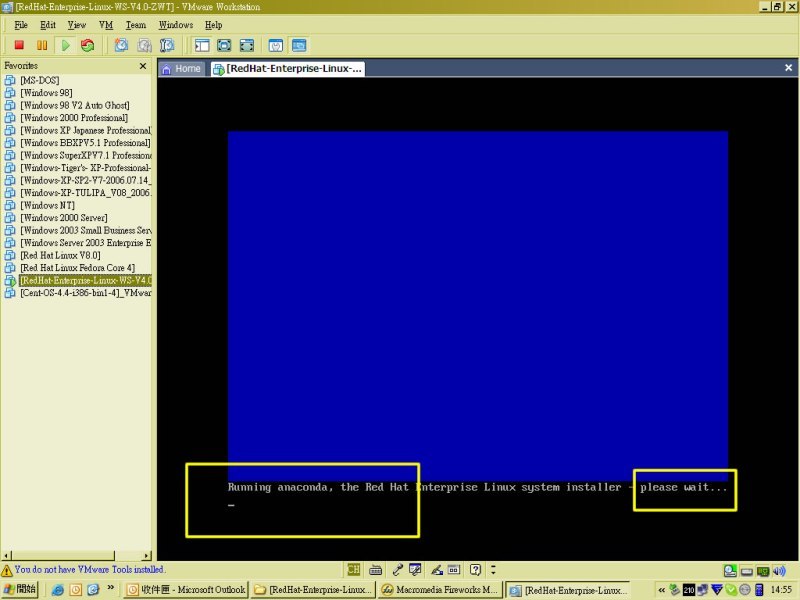Select [MS-DOS] in Favorites
The height and width of the screenshot is (600, 800).
[40, 80]
